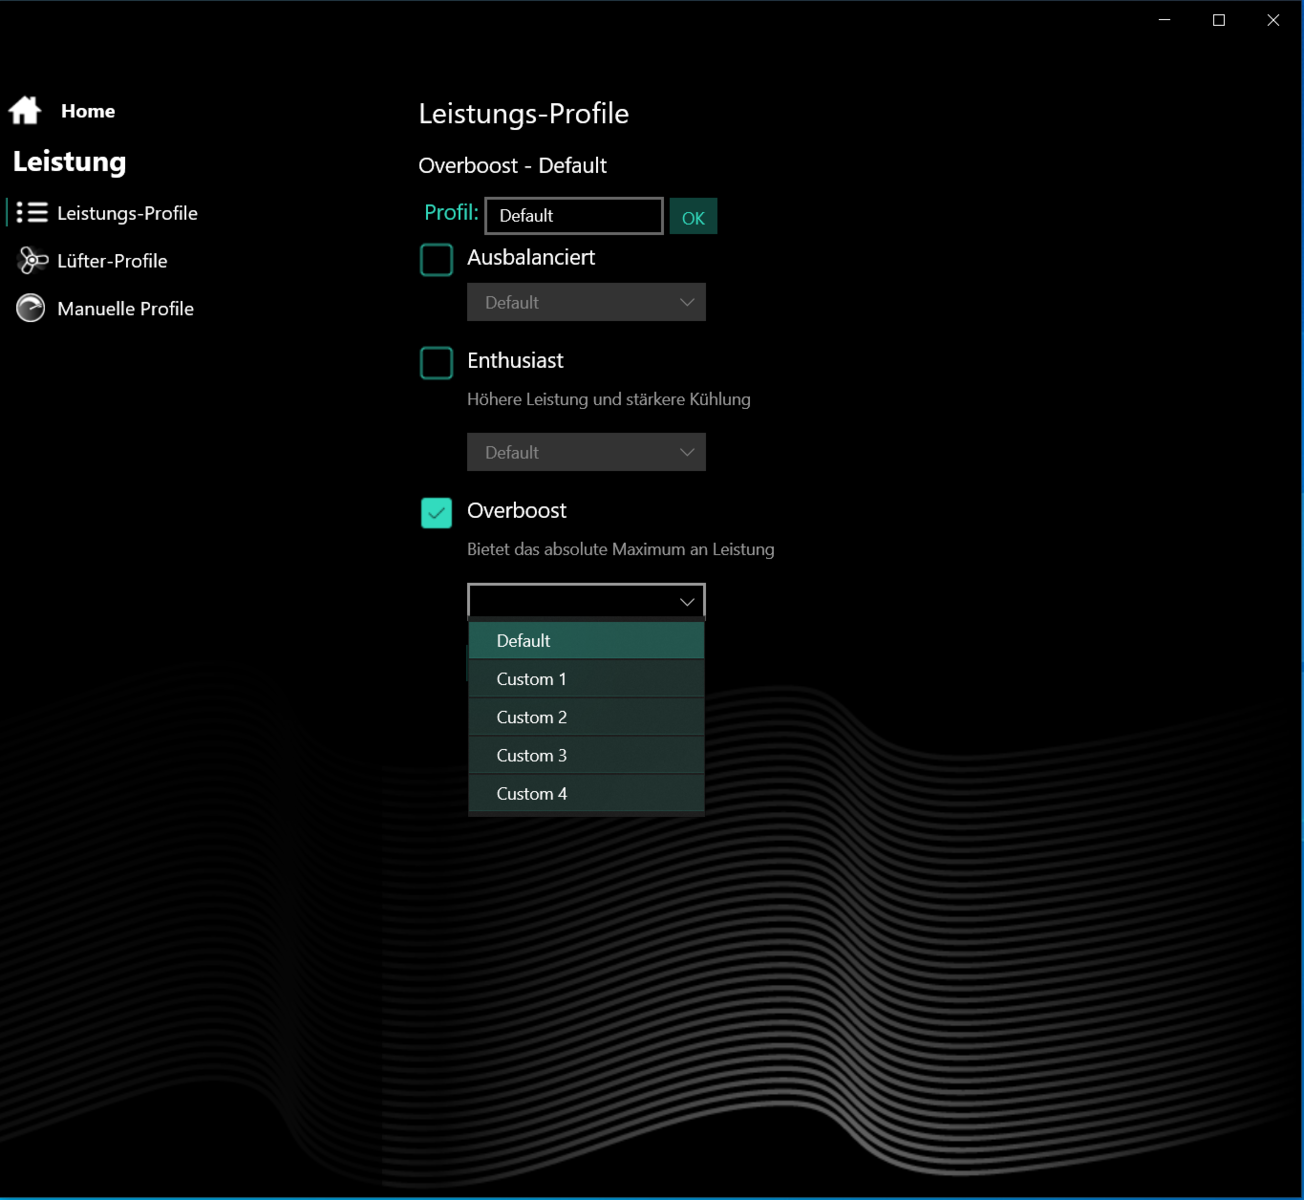Click the Leistungs-Profile list icon
The image size is (1304, 1200).
tap(32, 212)
